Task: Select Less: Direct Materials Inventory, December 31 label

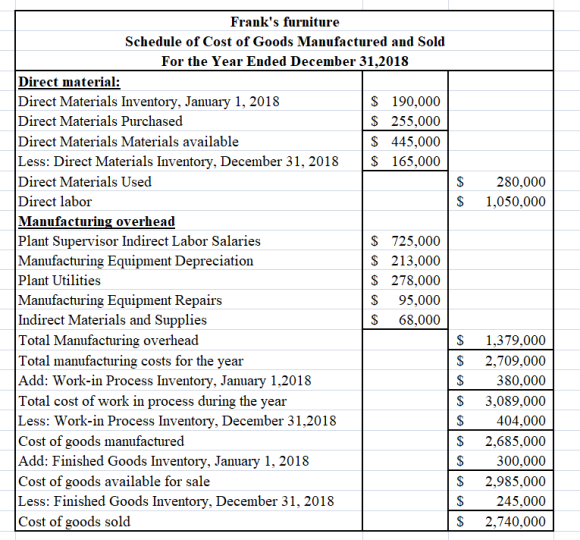Action: pyautogui.click(x=178, y=162)
